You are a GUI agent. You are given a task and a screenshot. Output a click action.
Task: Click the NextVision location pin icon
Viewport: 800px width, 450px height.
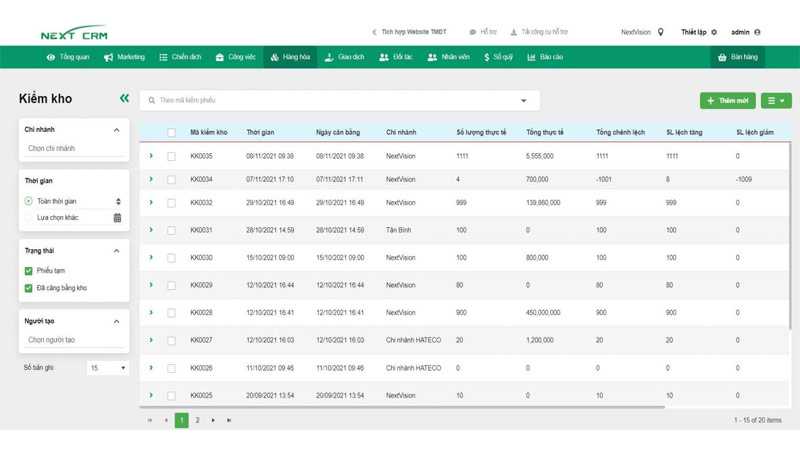pos(660,32)
